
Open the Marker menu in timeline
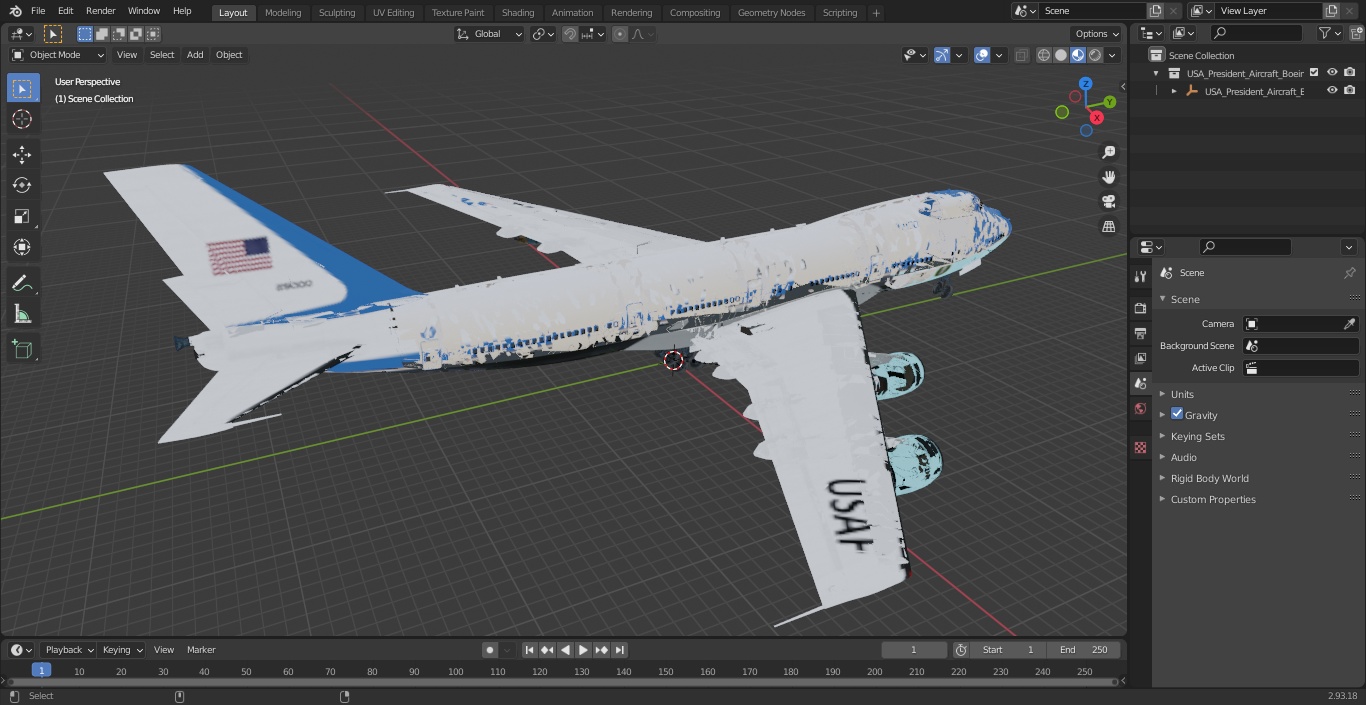coord(201,650)
